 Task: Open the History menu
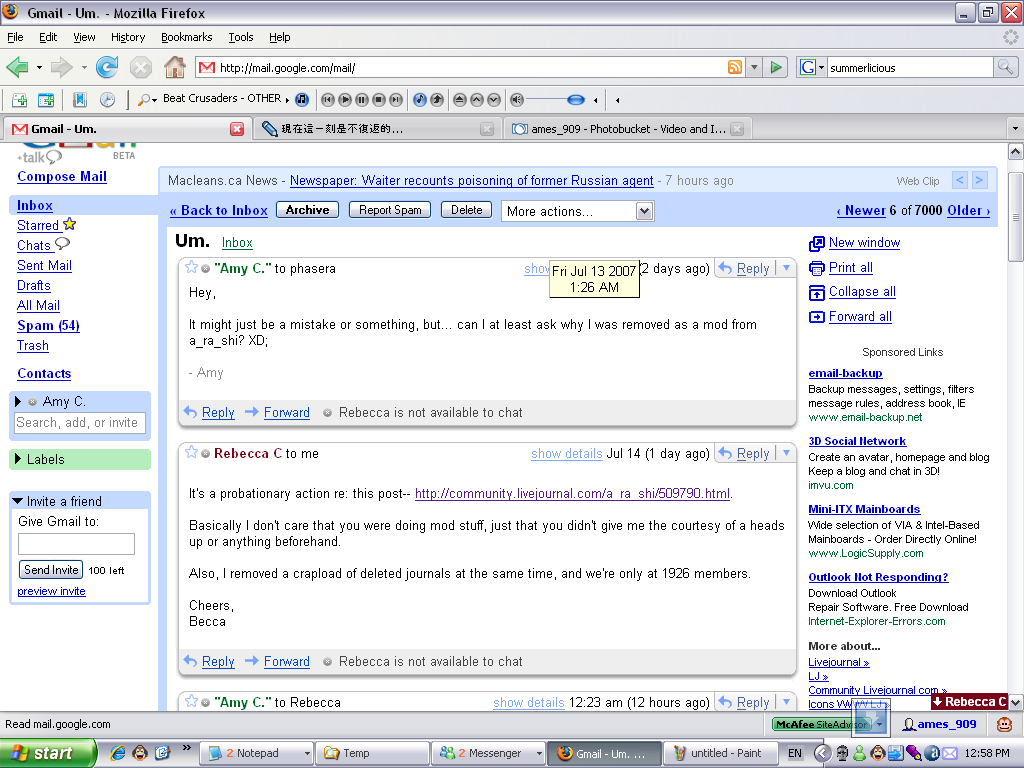click(x=127, y=37)
